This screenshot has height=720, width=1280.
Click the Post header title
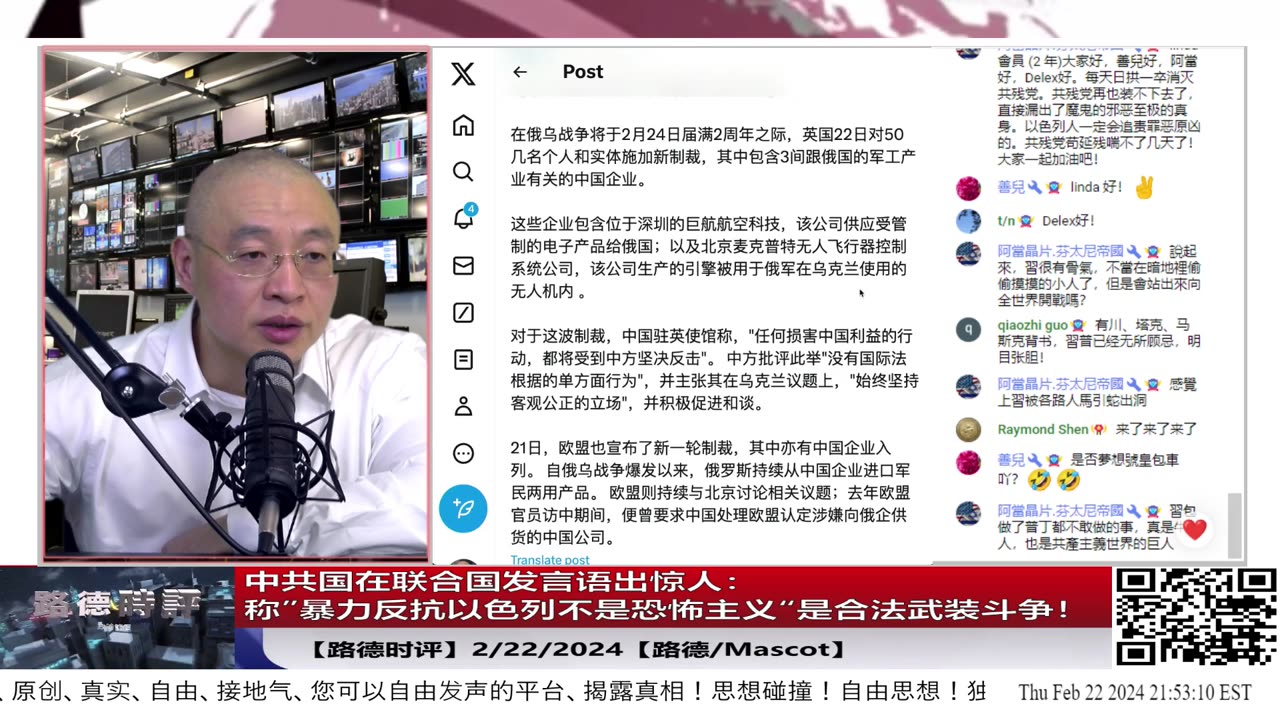[583, 72]
